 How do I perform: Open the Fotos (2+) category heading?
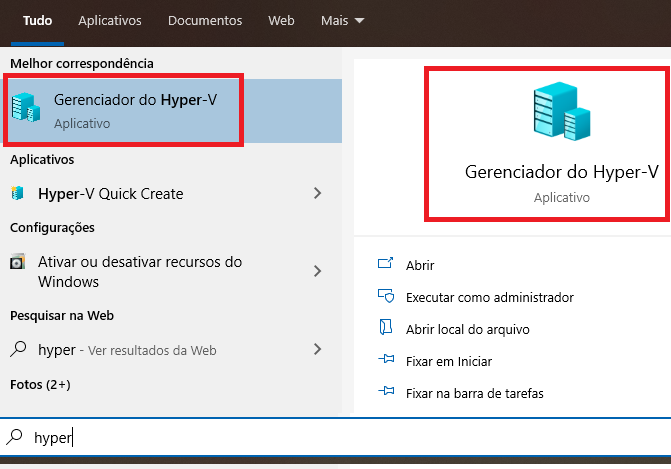click(40, 384)
